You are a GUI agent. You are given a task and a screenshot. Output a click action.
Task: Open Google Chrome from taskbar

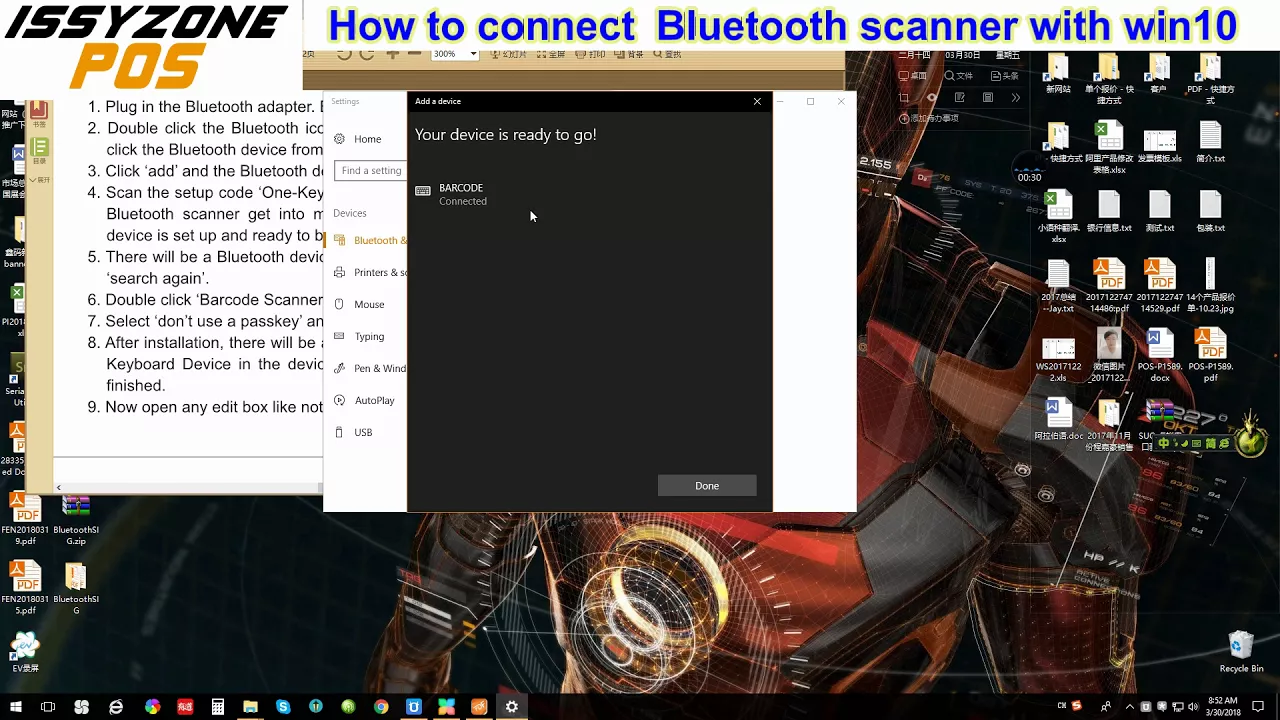coord(381,707)
